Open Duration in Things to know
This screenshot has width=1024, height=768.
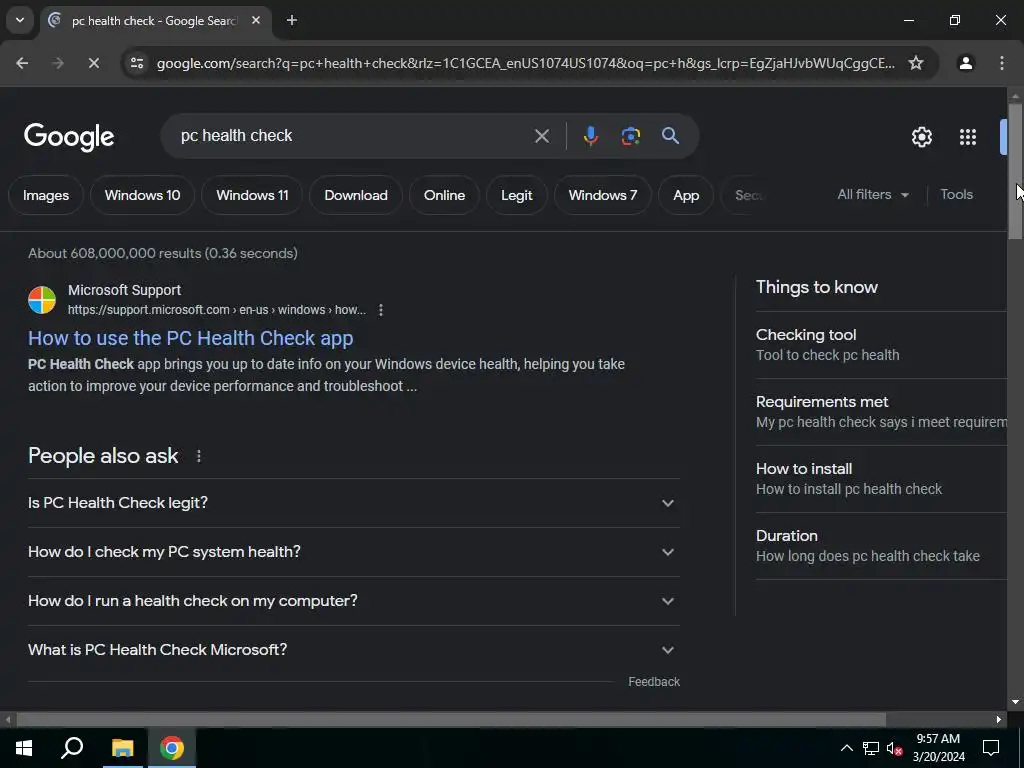pos(881,546)
